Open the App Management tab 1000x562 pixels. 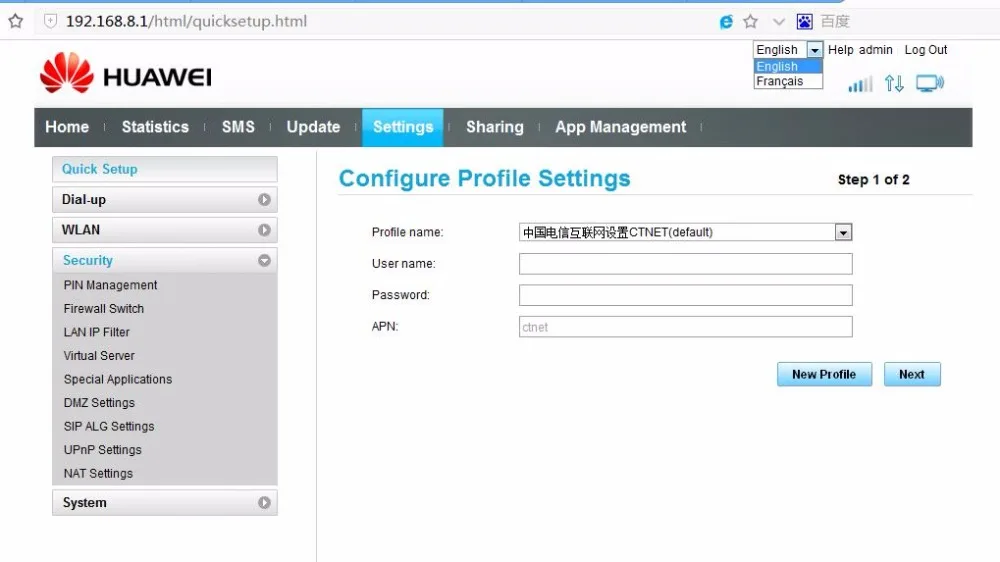621,127
